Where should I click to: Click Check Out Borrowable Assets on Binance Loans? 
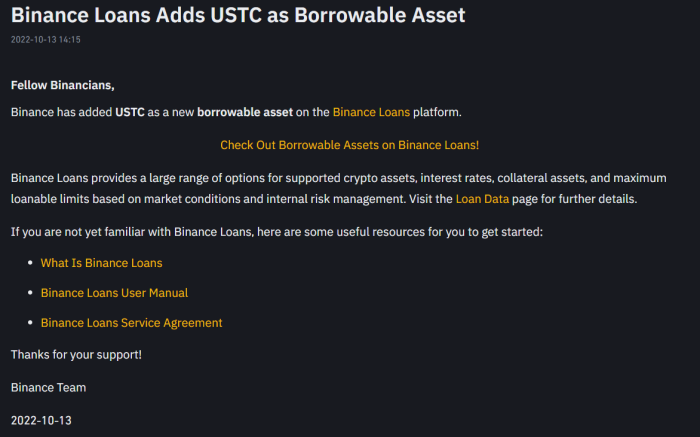point(350,145)
